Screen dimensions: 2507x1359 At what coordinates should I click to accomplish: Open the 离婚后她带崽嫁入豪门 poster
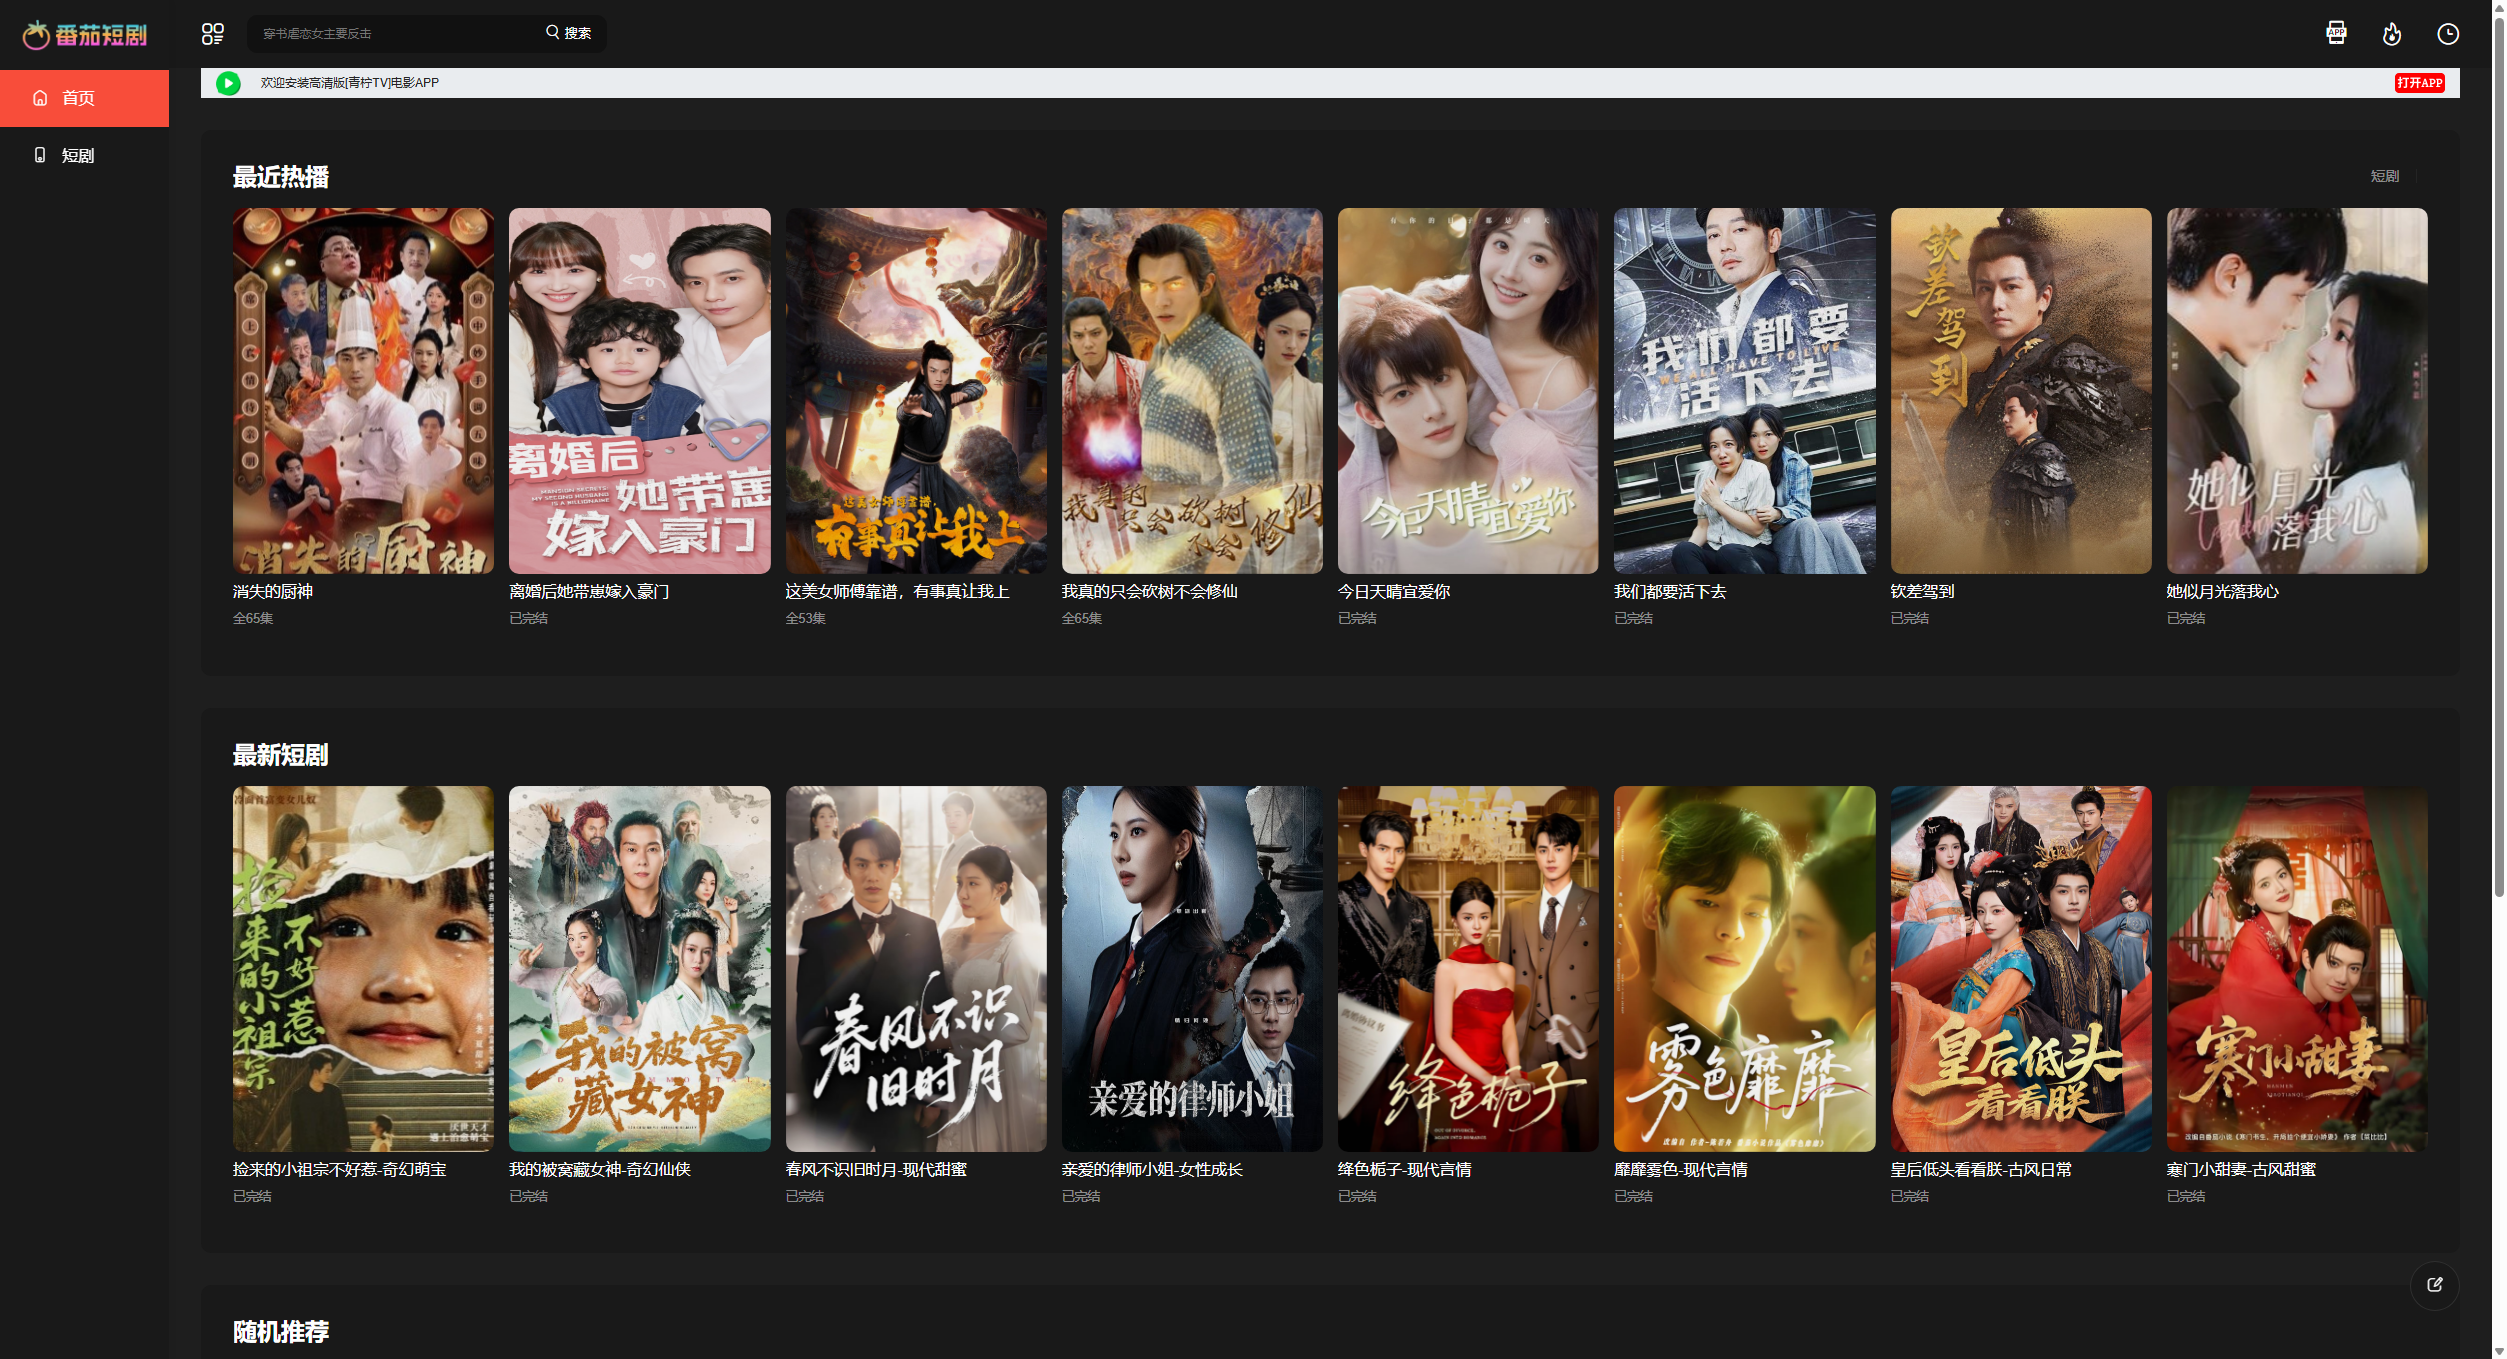point(640,390)
